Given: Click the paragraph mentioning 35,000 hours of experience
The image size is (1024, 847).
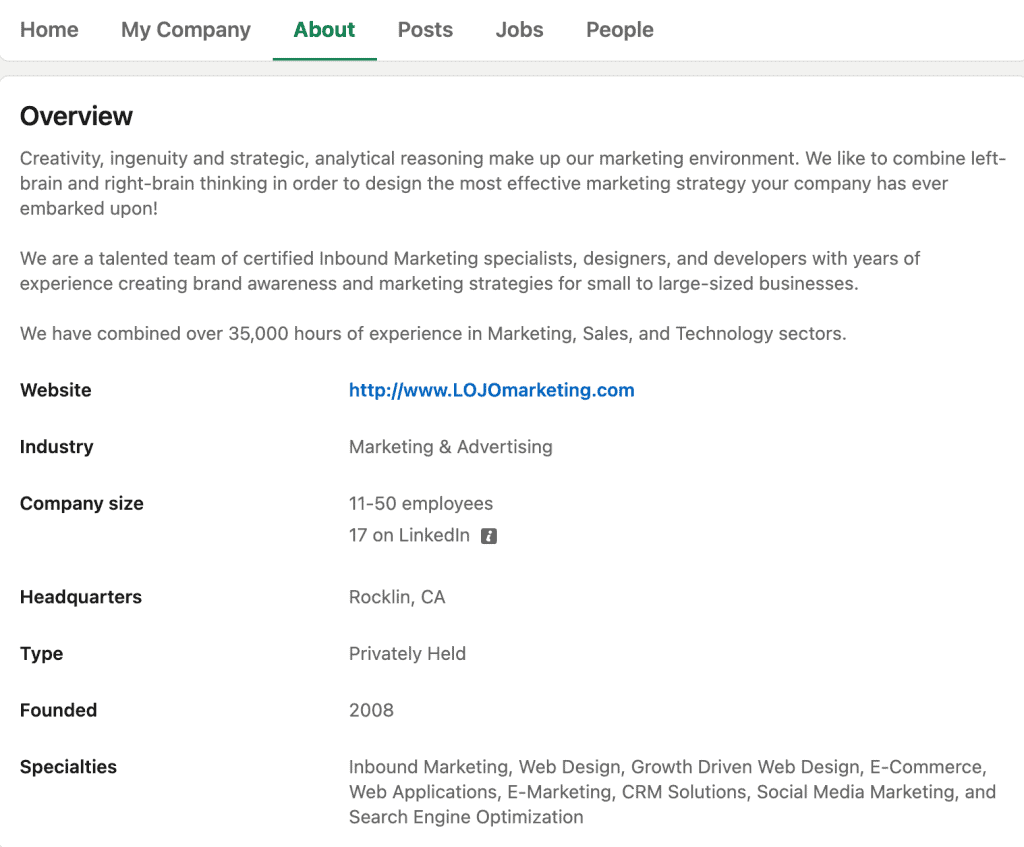Looking at the screenshot, I should (433, 333).
